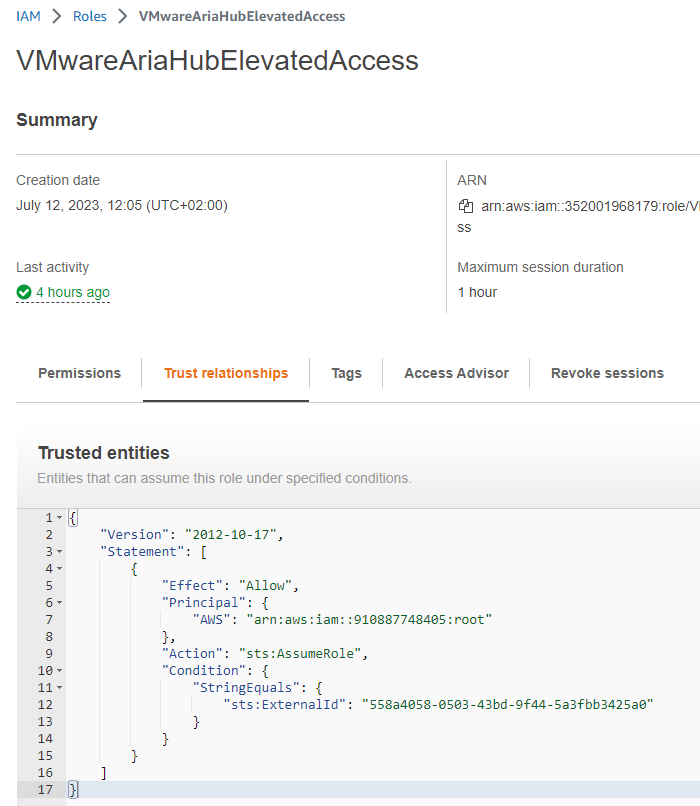Click the "2012-10-17" version string

tap(230, 535)
